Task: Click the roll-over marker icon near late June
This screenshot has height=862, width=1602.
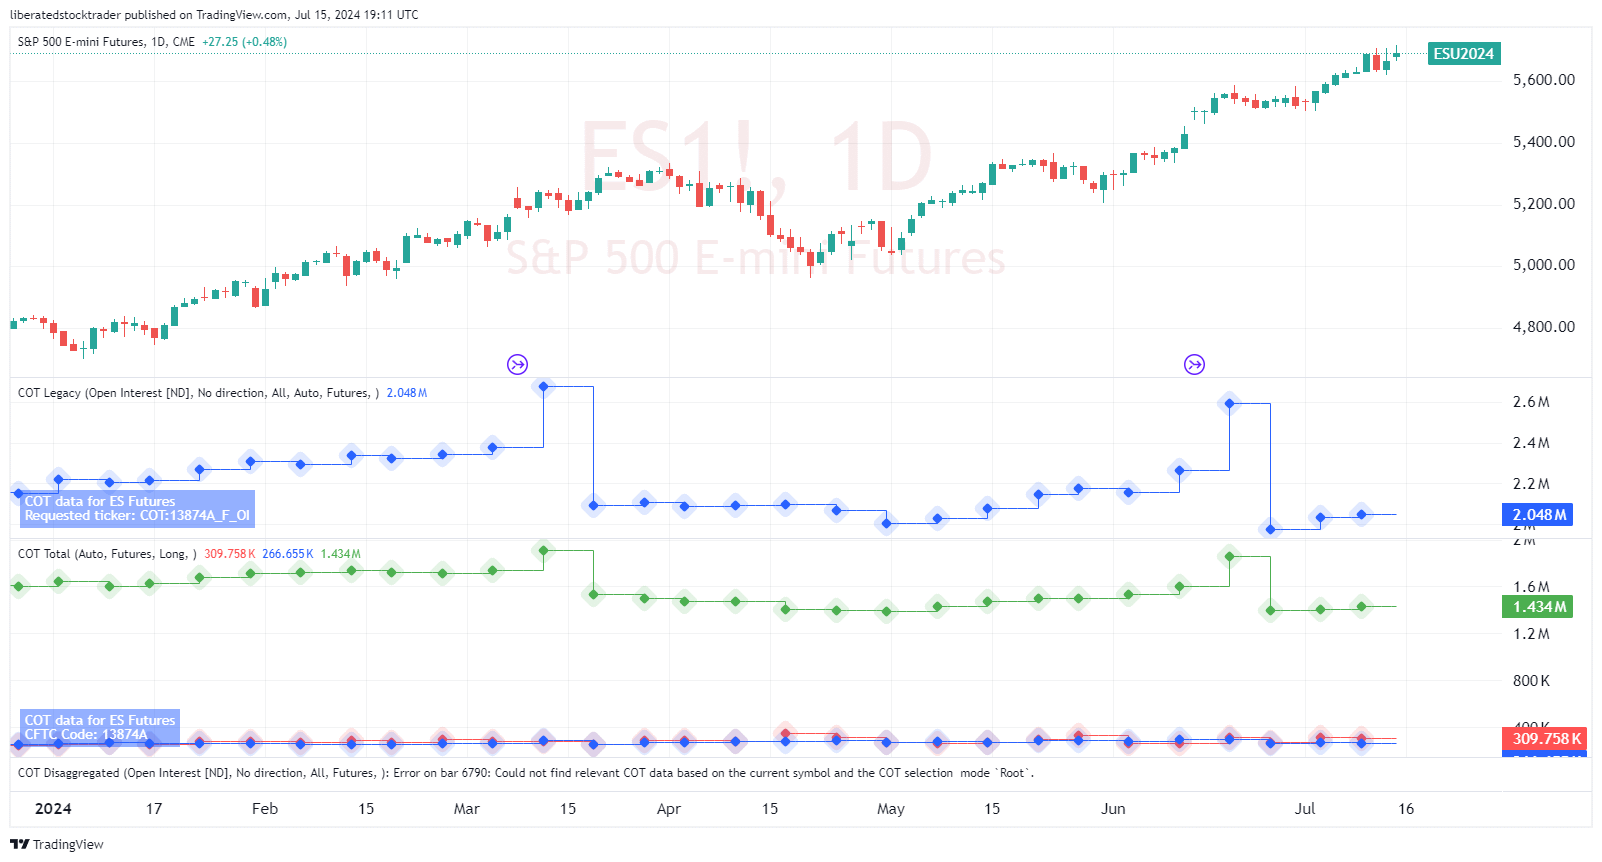Action: (1194, 364)
